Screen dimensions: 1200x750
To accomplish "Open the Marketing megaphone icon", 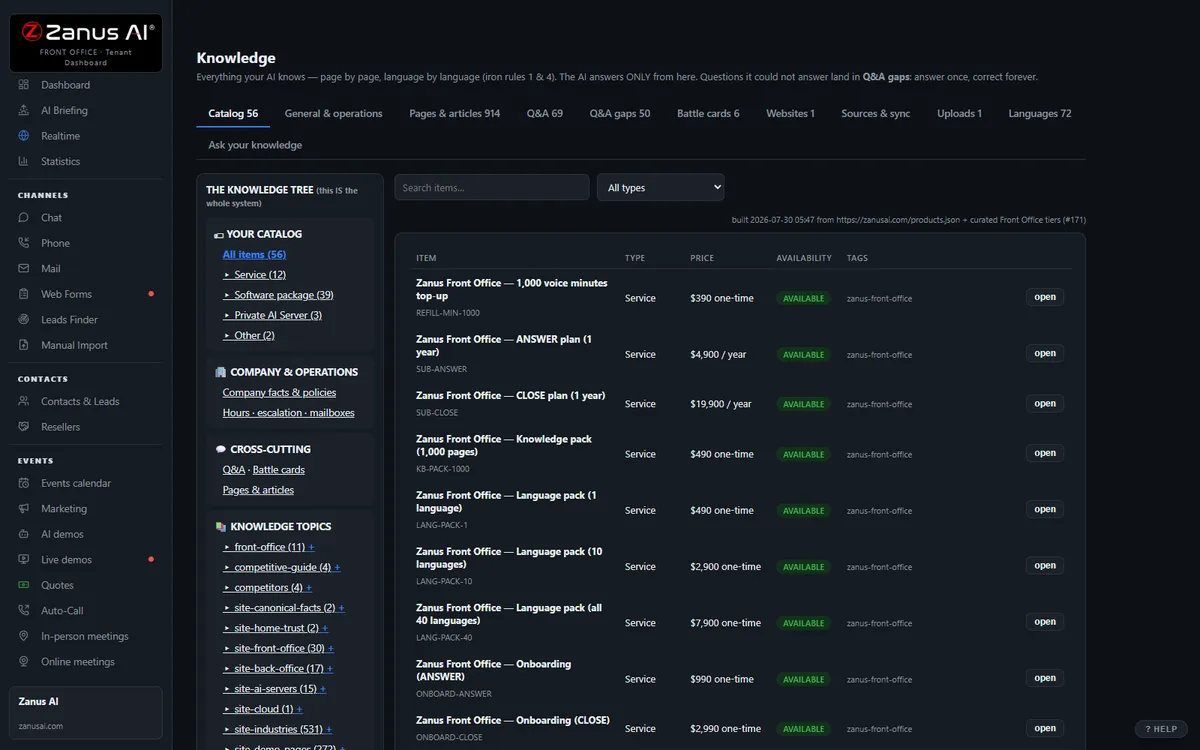I will pos(24,508).
